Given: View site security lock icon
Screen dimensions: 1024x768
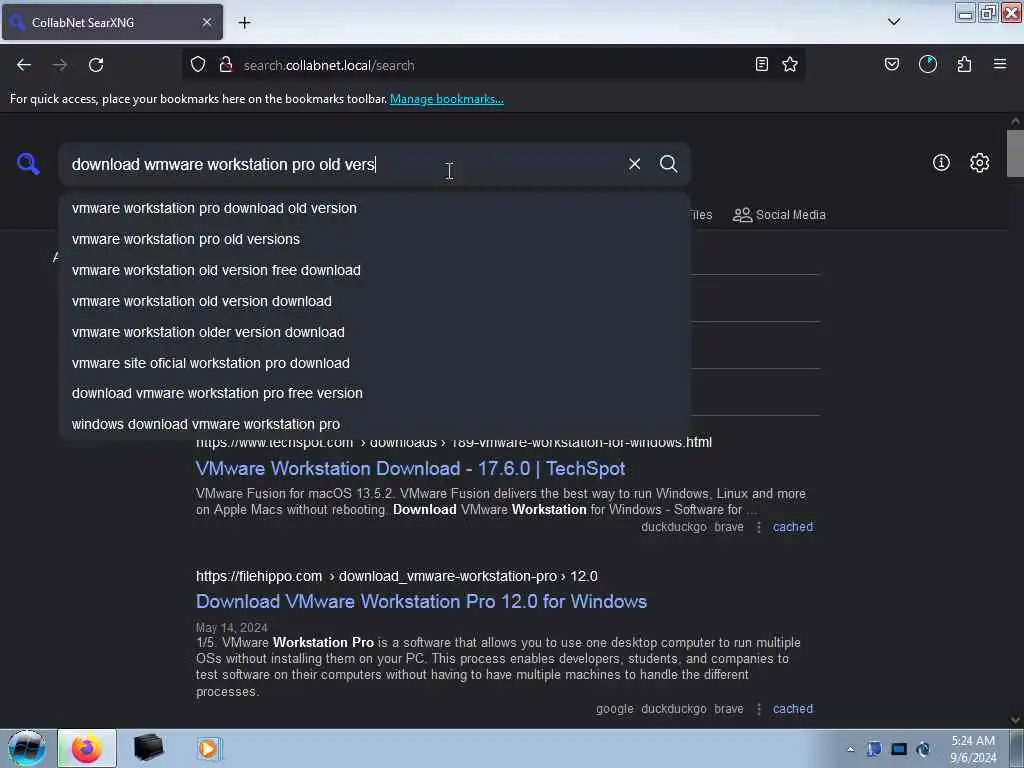Looking at the screenshot, I should click(x=226, y=64).
